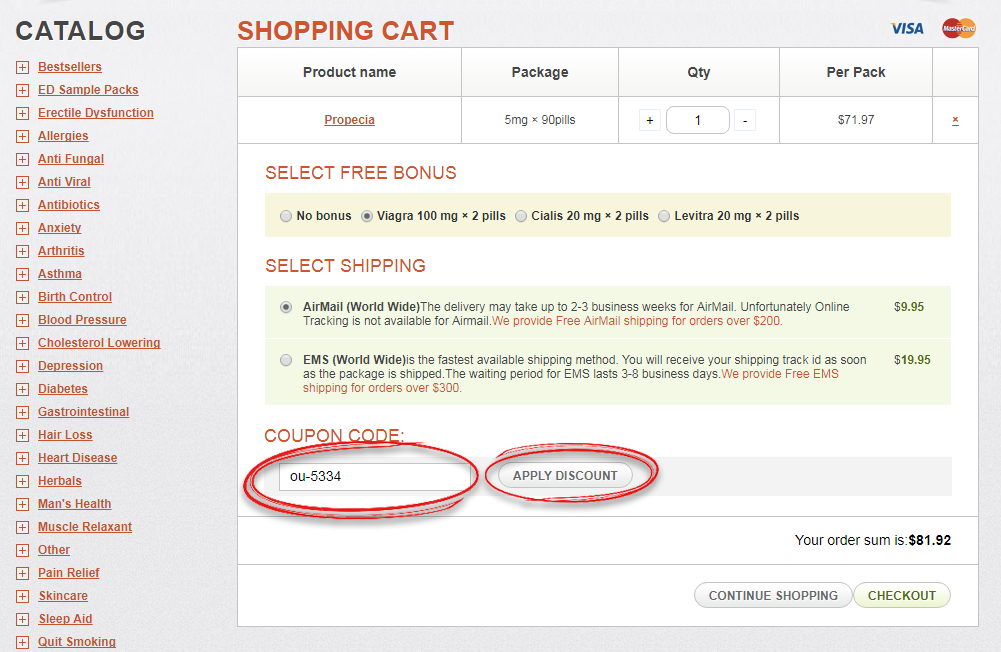1001x652 pixels.
Task: Open the Blood Pressure catalog category
Action: pos(82,320)
